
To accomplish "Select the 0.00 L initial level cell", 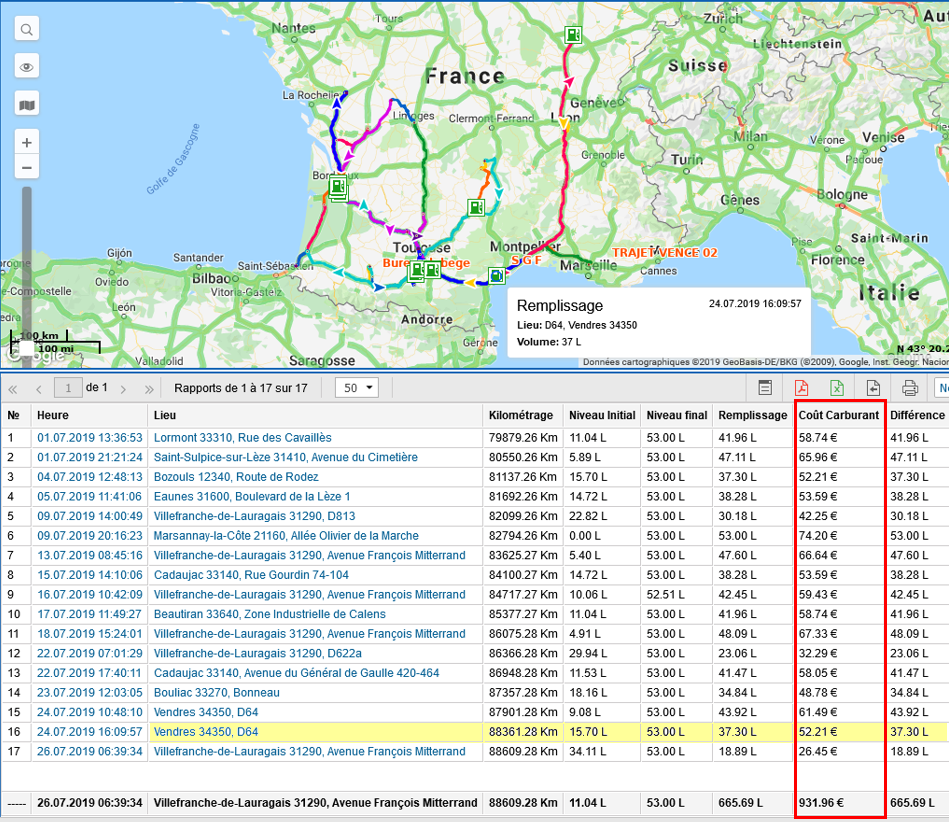I will [x=602, y=536].
